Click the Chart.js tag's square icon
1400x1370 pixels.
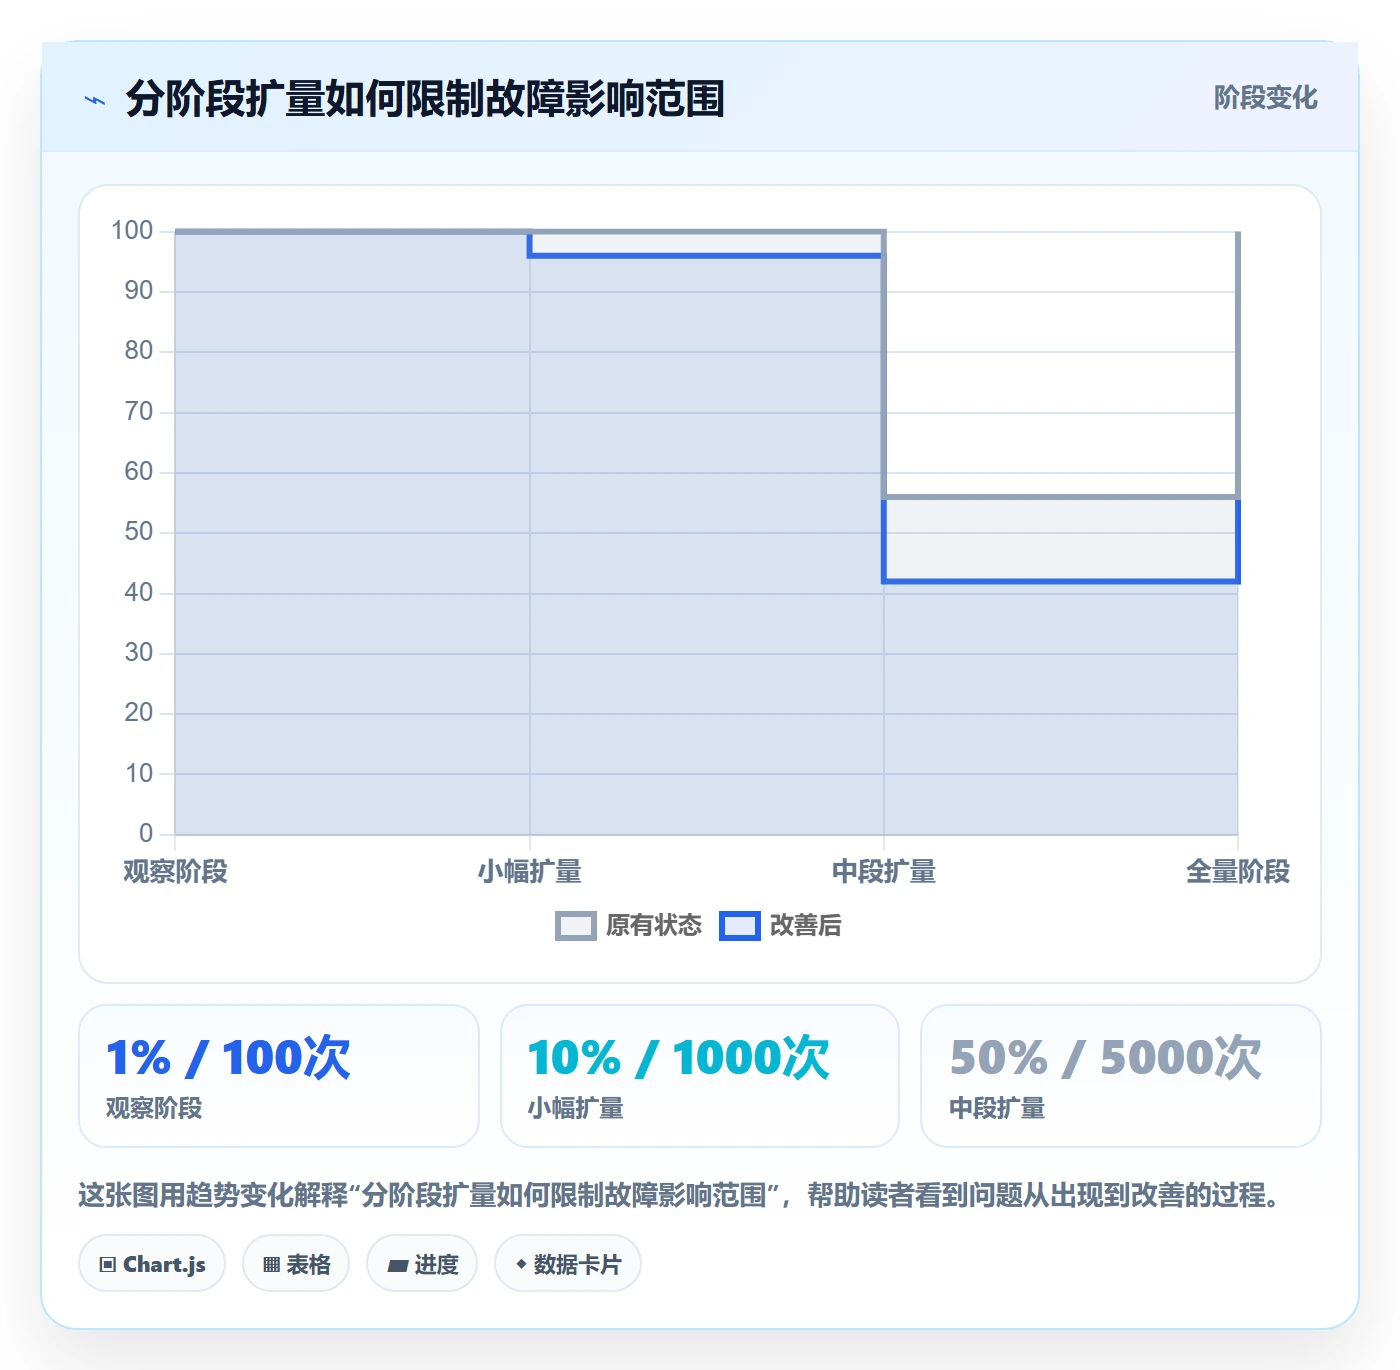[x=108, y=1265]
